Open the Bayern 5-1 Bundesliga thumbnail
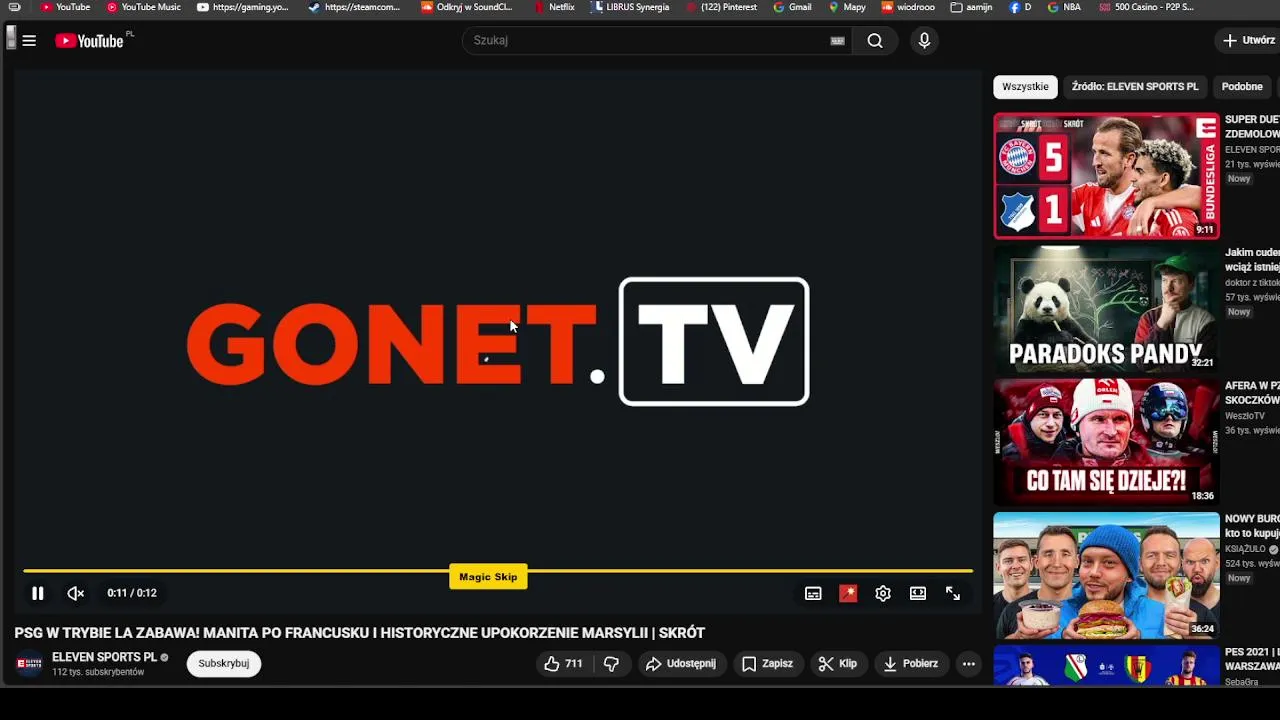This screenshot has width=1280, height=720. tap(1106, 176)
